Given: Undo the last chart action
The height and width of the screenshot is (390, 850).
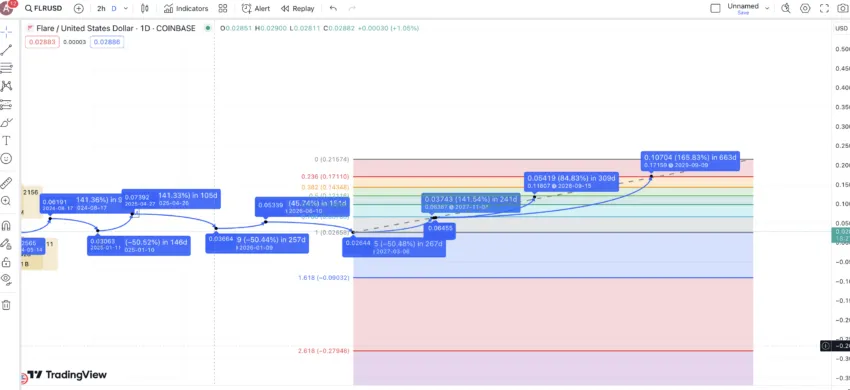Looking at the screenshot, I should coord(333,9).
